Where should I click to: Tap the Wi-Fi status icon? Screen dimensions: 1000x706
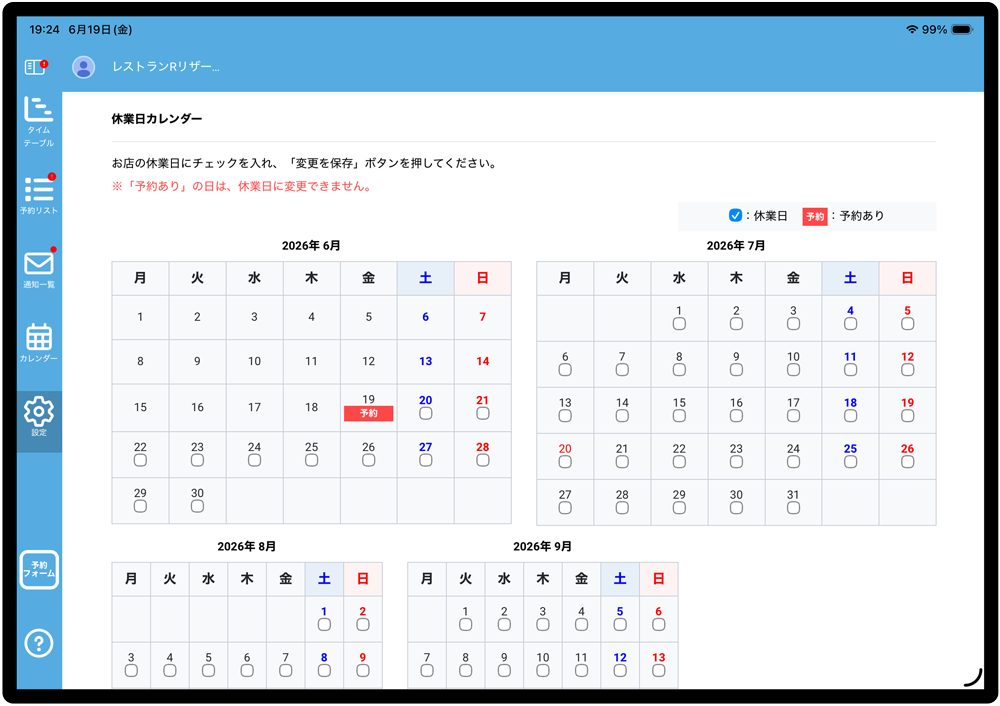coord(912,29)
